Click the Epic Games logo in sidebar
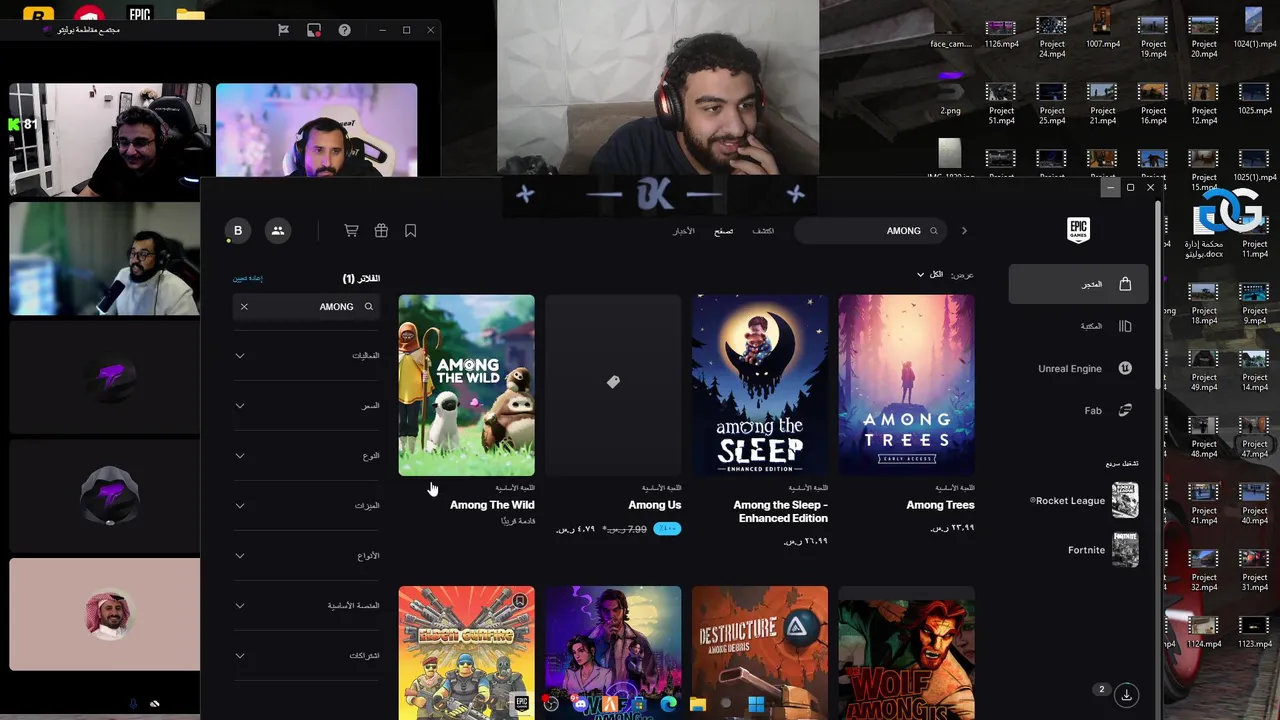The height and width of the screenshot is (720, 1280). (1078, 230)
